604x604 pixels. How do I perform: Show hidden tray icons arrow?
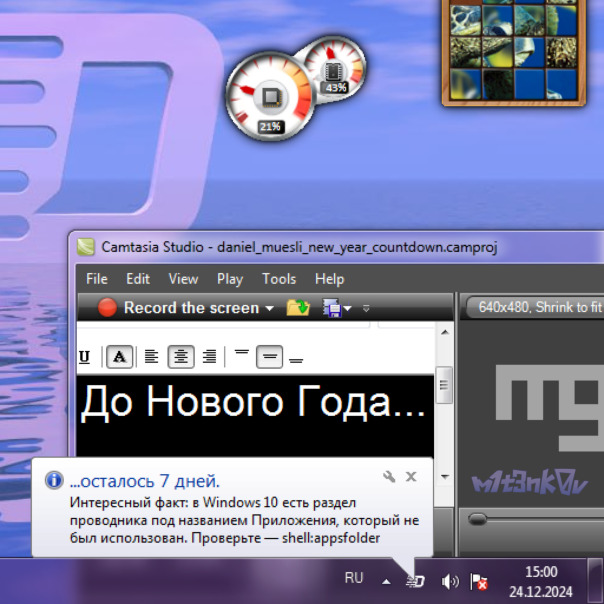[x=386, y=582]
